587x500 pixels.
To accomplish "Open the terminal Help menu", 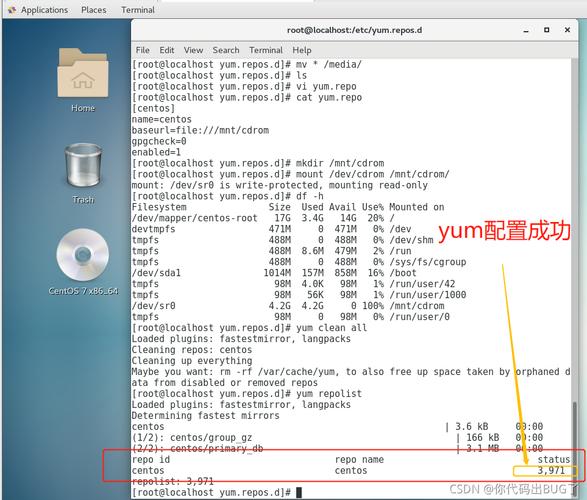I will 302,50.
